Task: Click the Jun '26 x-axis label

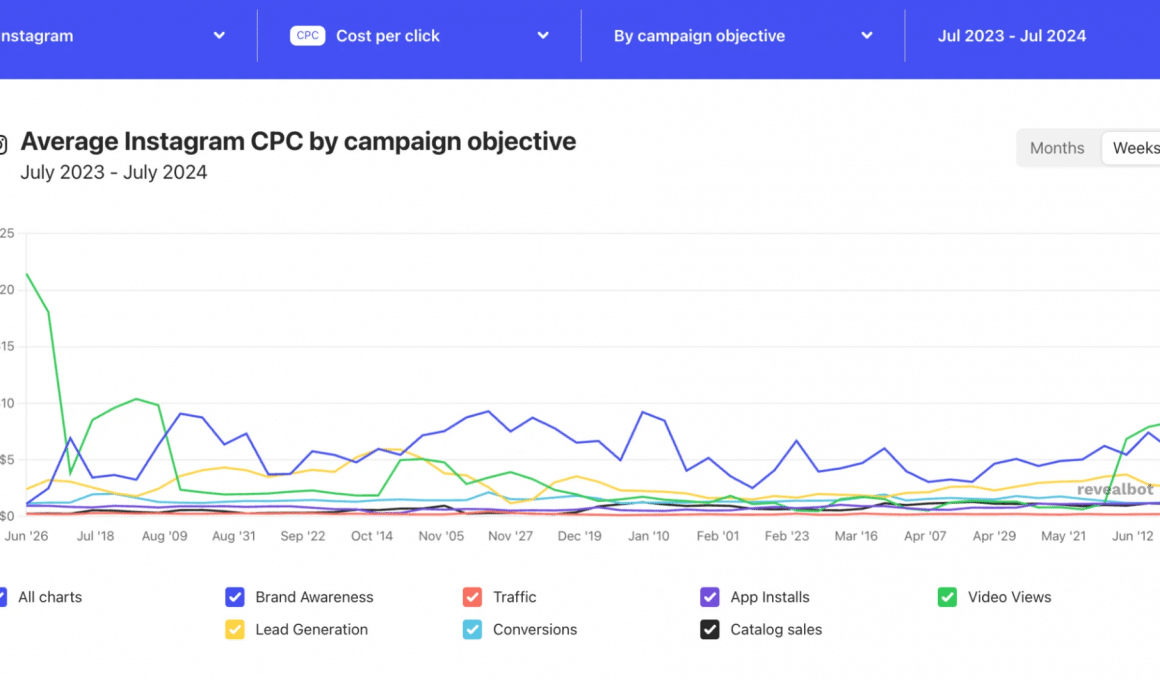Action: 26,536
